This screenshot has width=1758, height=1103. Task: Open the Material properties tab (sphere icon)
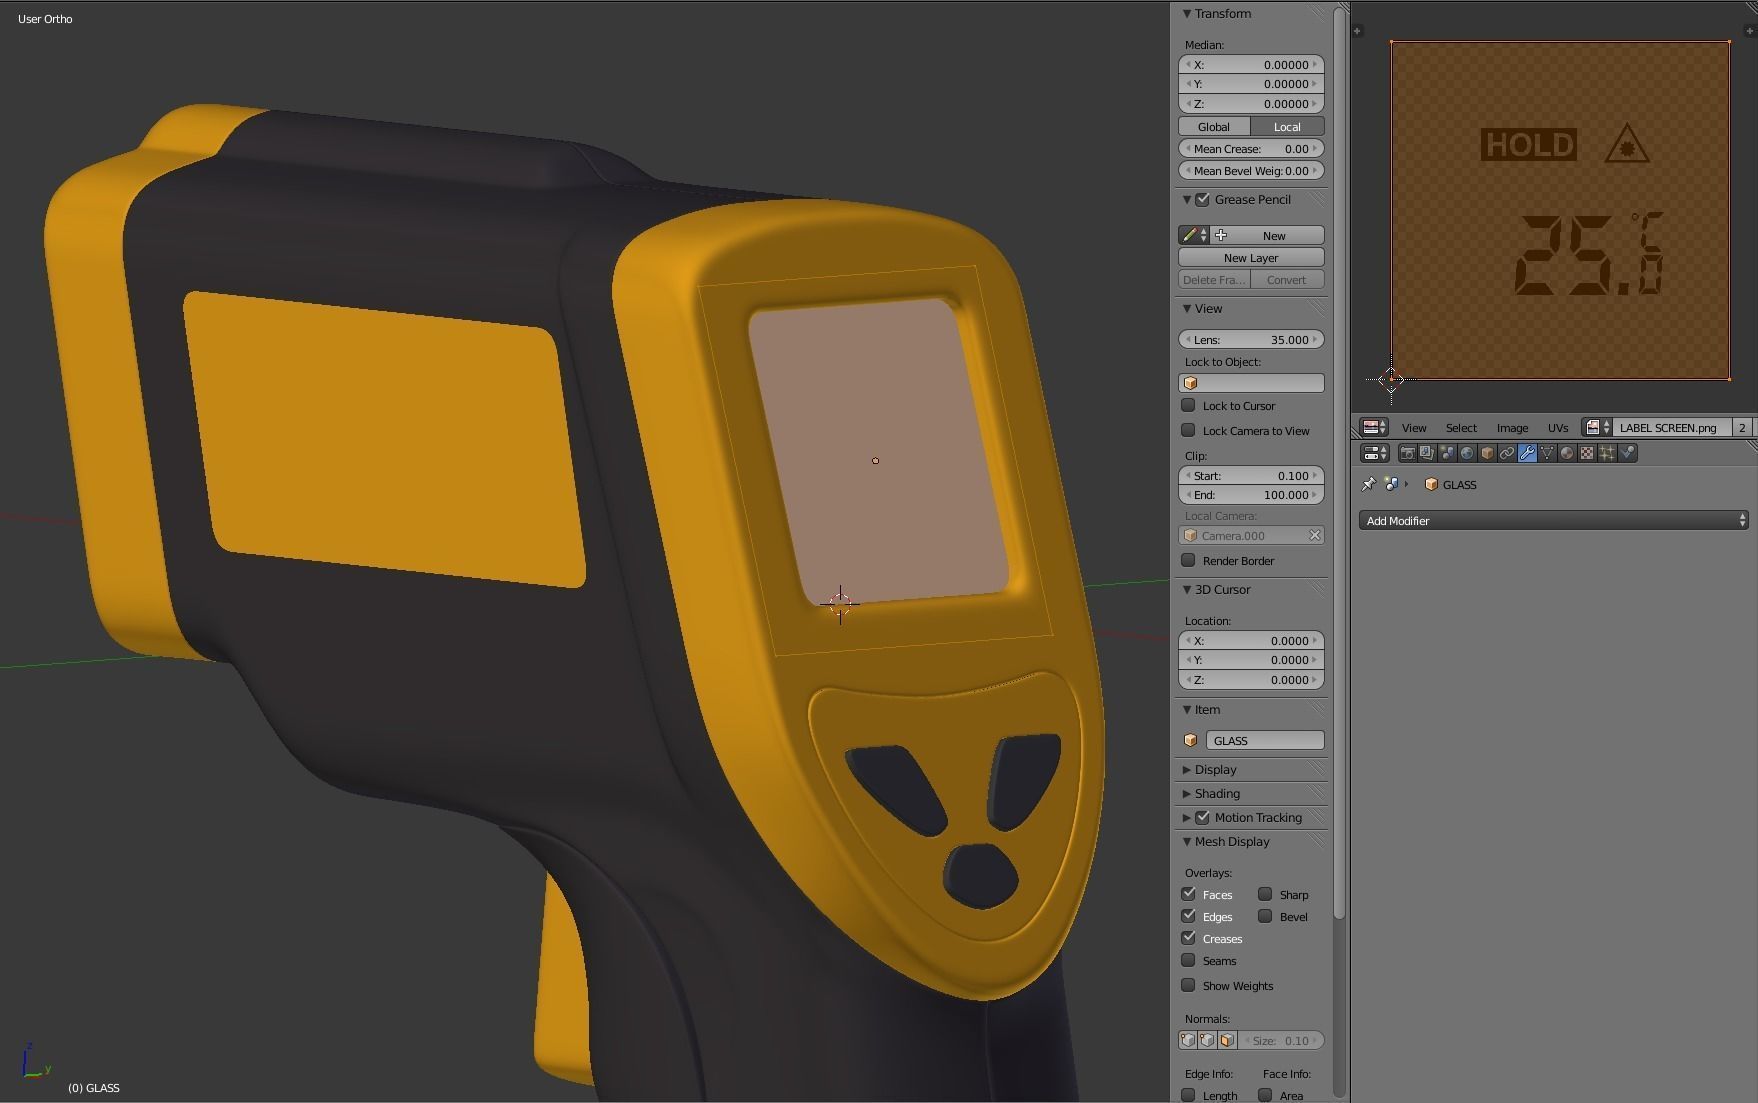[1567, 453]
